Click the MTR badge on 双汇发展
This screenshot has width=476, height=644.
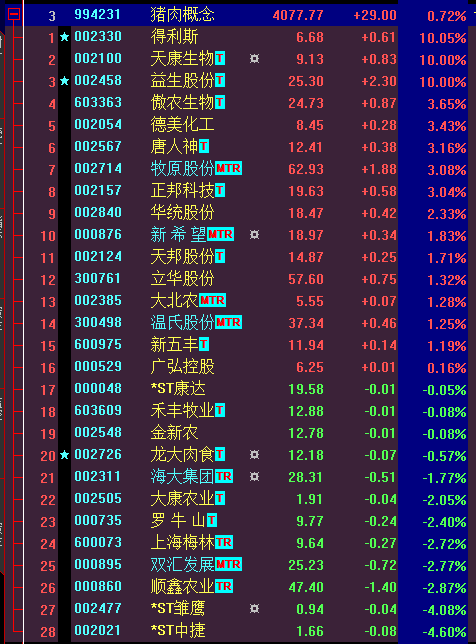pos(228,564)
